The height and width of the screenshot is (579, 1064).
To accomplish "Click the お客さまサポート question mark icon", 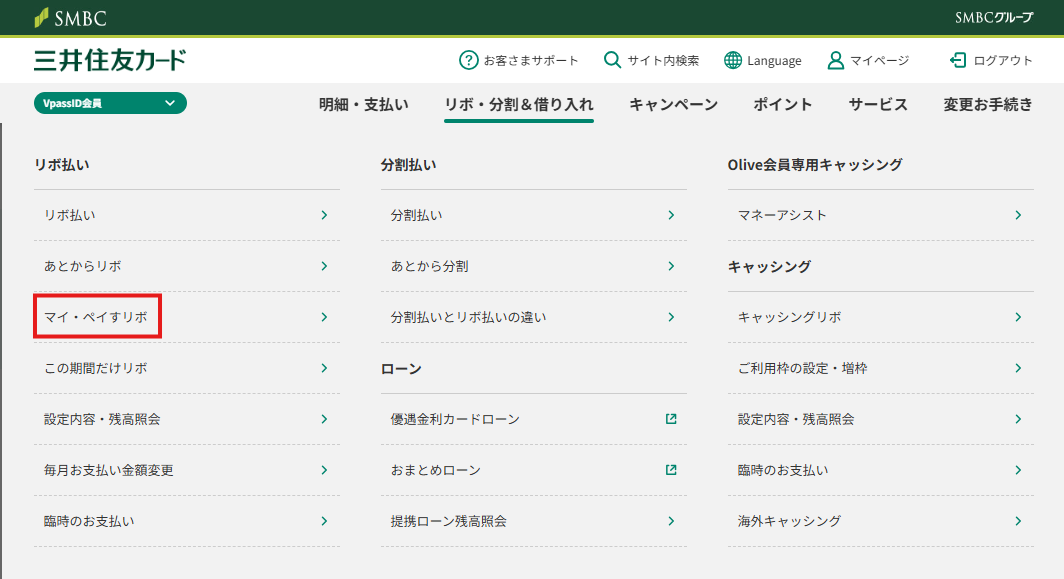I will [468, 60].
